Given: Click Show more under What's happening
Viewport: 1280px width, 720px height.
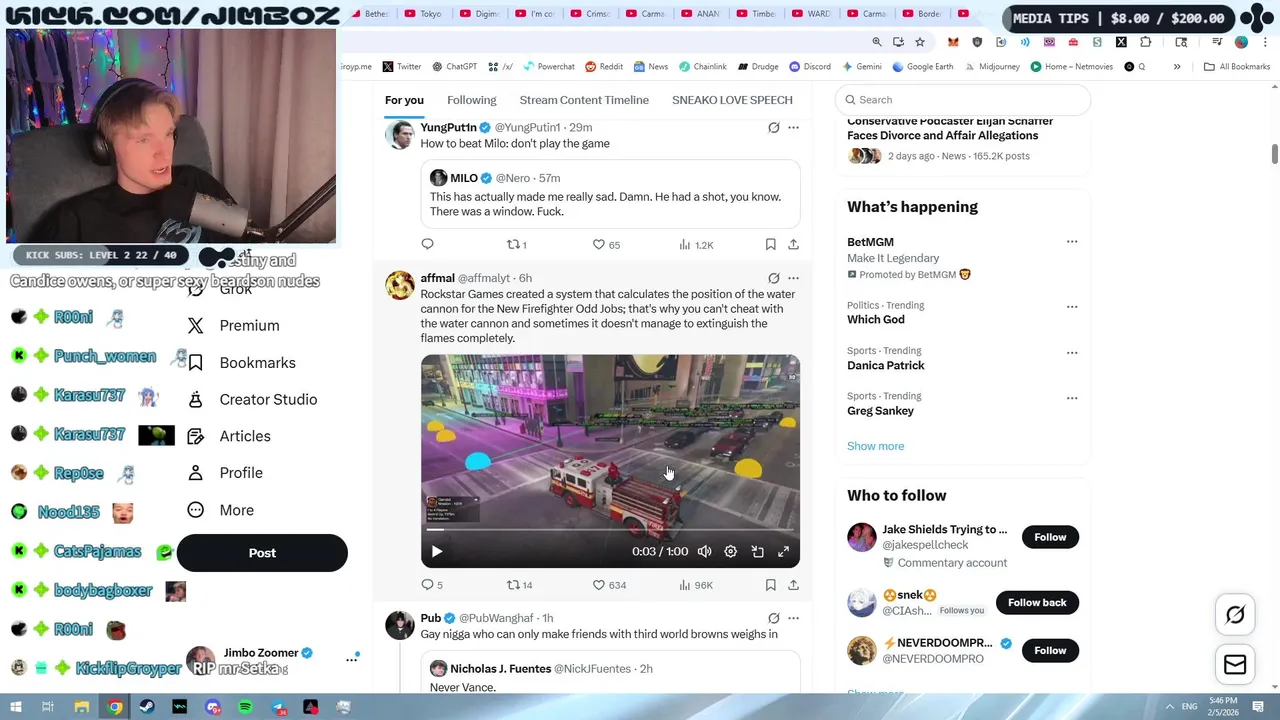Looking at the screenshot, I should click(x=875, y=446).
